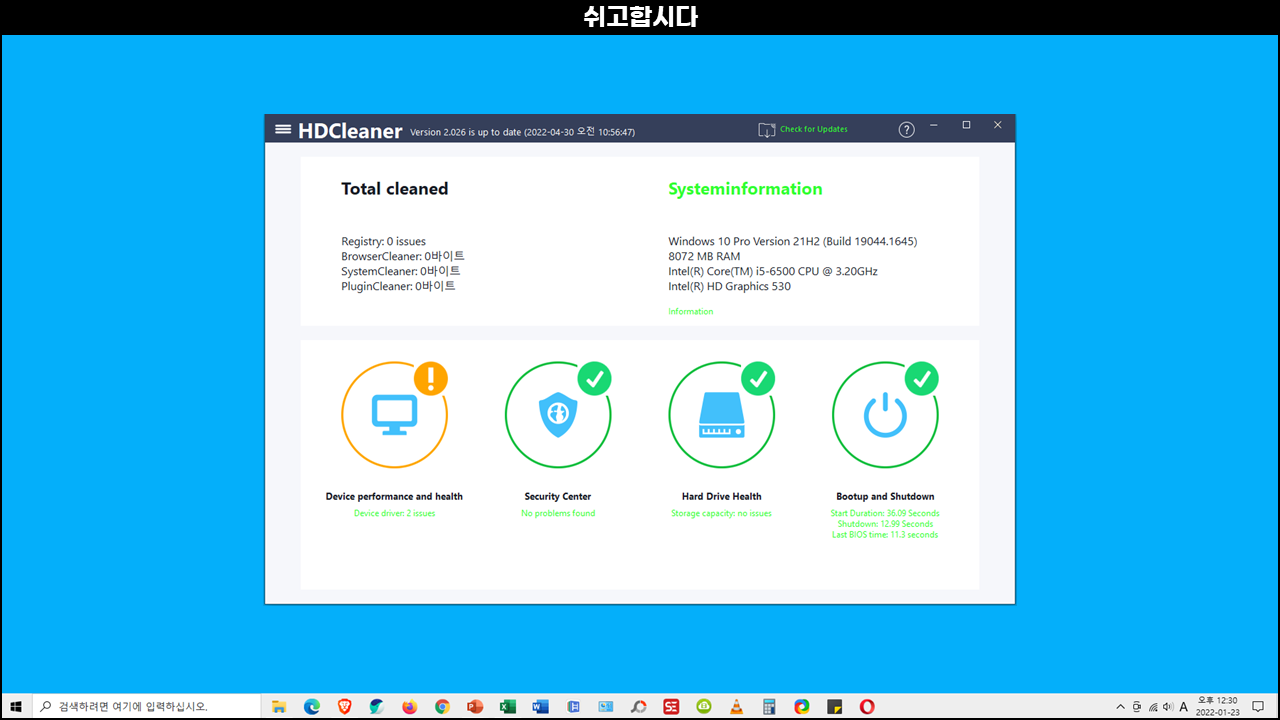Screen dimensions: 1280x720
Task: Open the Security Center shield icon
Action: (x=558, y=414)
